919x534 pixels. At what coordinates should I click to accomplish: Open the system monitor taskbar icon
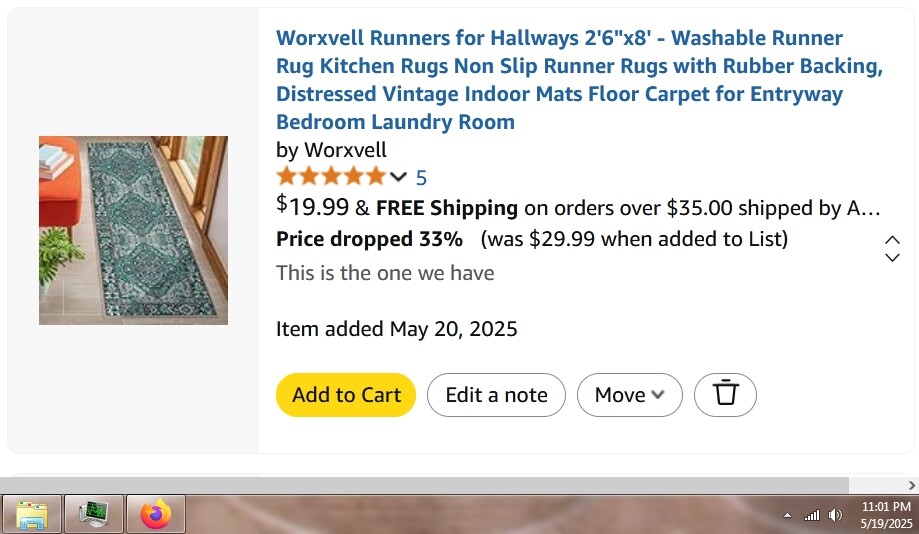[94, 515]
